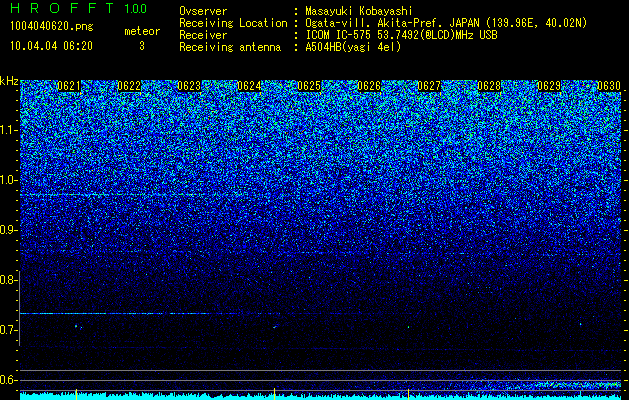Click the meteor echo dot near 0627
The image size is (629, 400).
[408, 327]
